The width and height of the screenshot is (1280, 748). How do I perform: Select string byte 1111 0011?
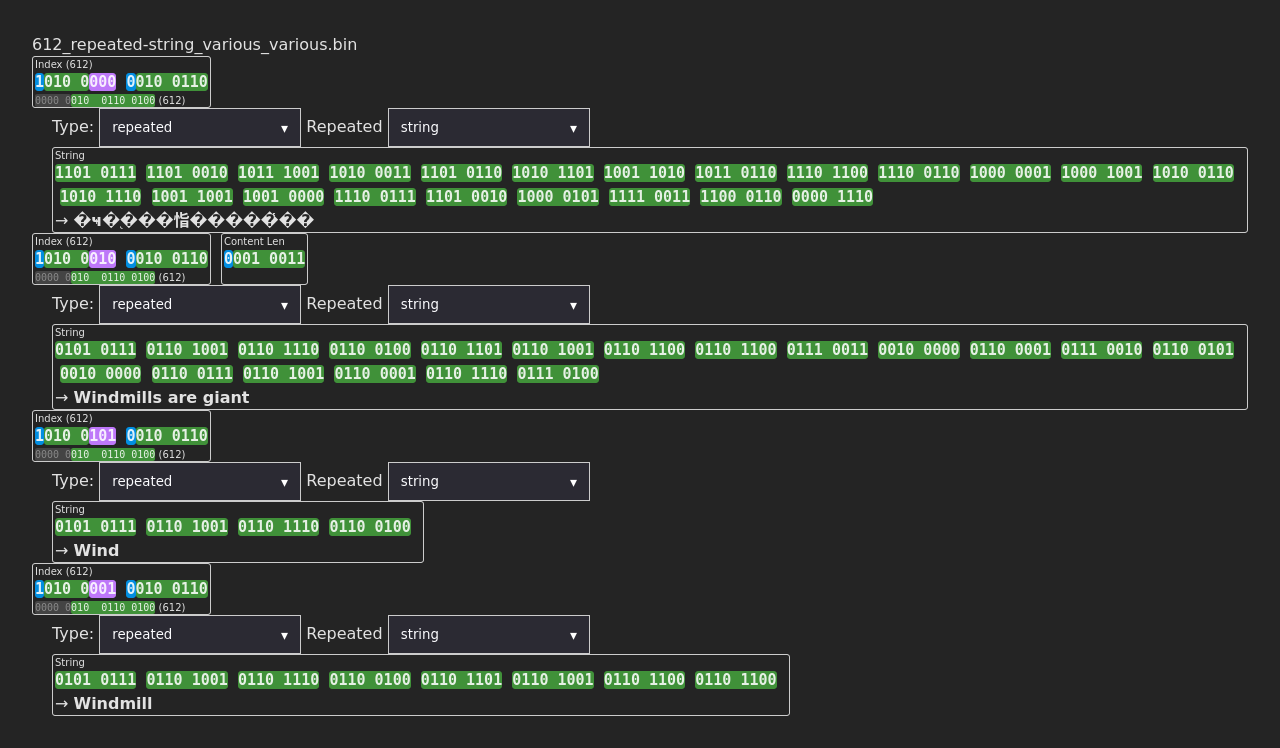[649, 197]
